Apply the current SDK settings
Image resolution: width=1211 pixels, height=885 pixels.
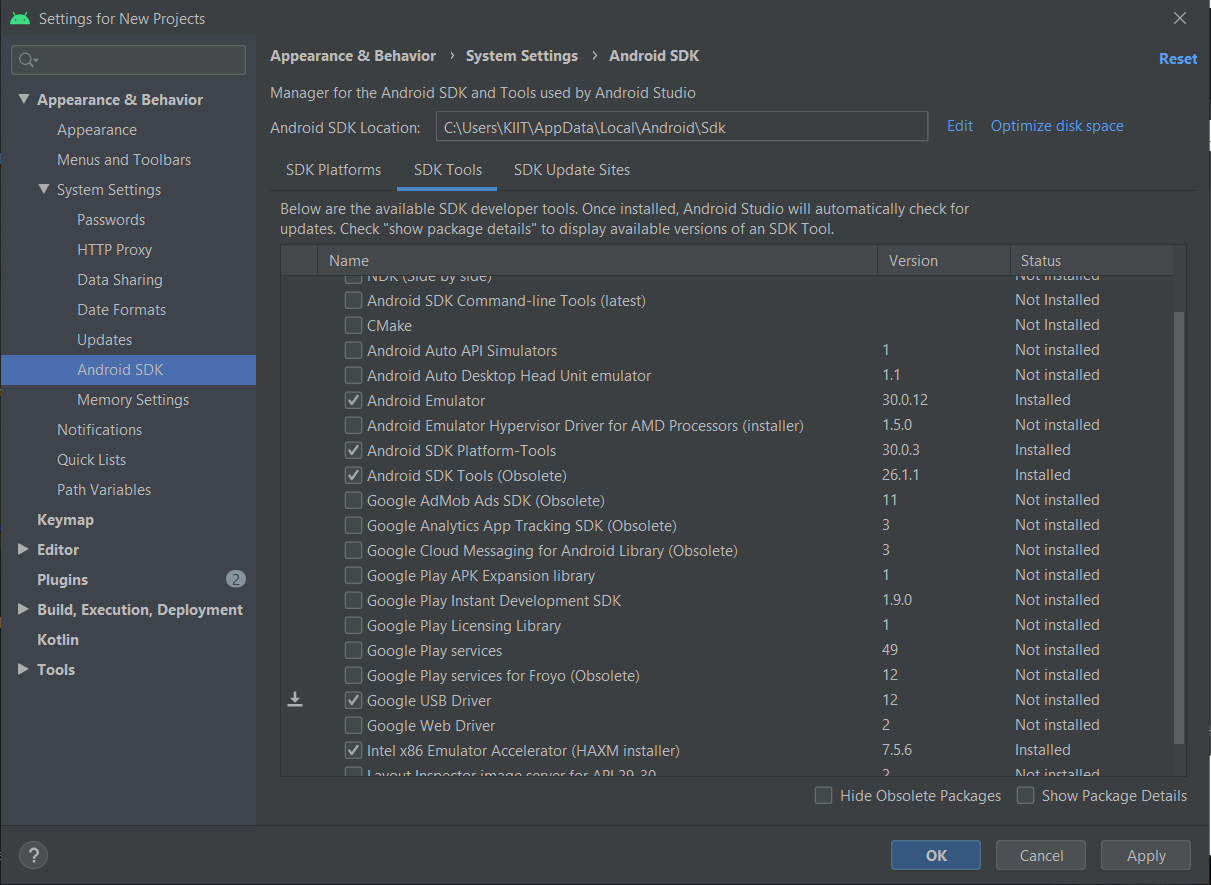1144,855
